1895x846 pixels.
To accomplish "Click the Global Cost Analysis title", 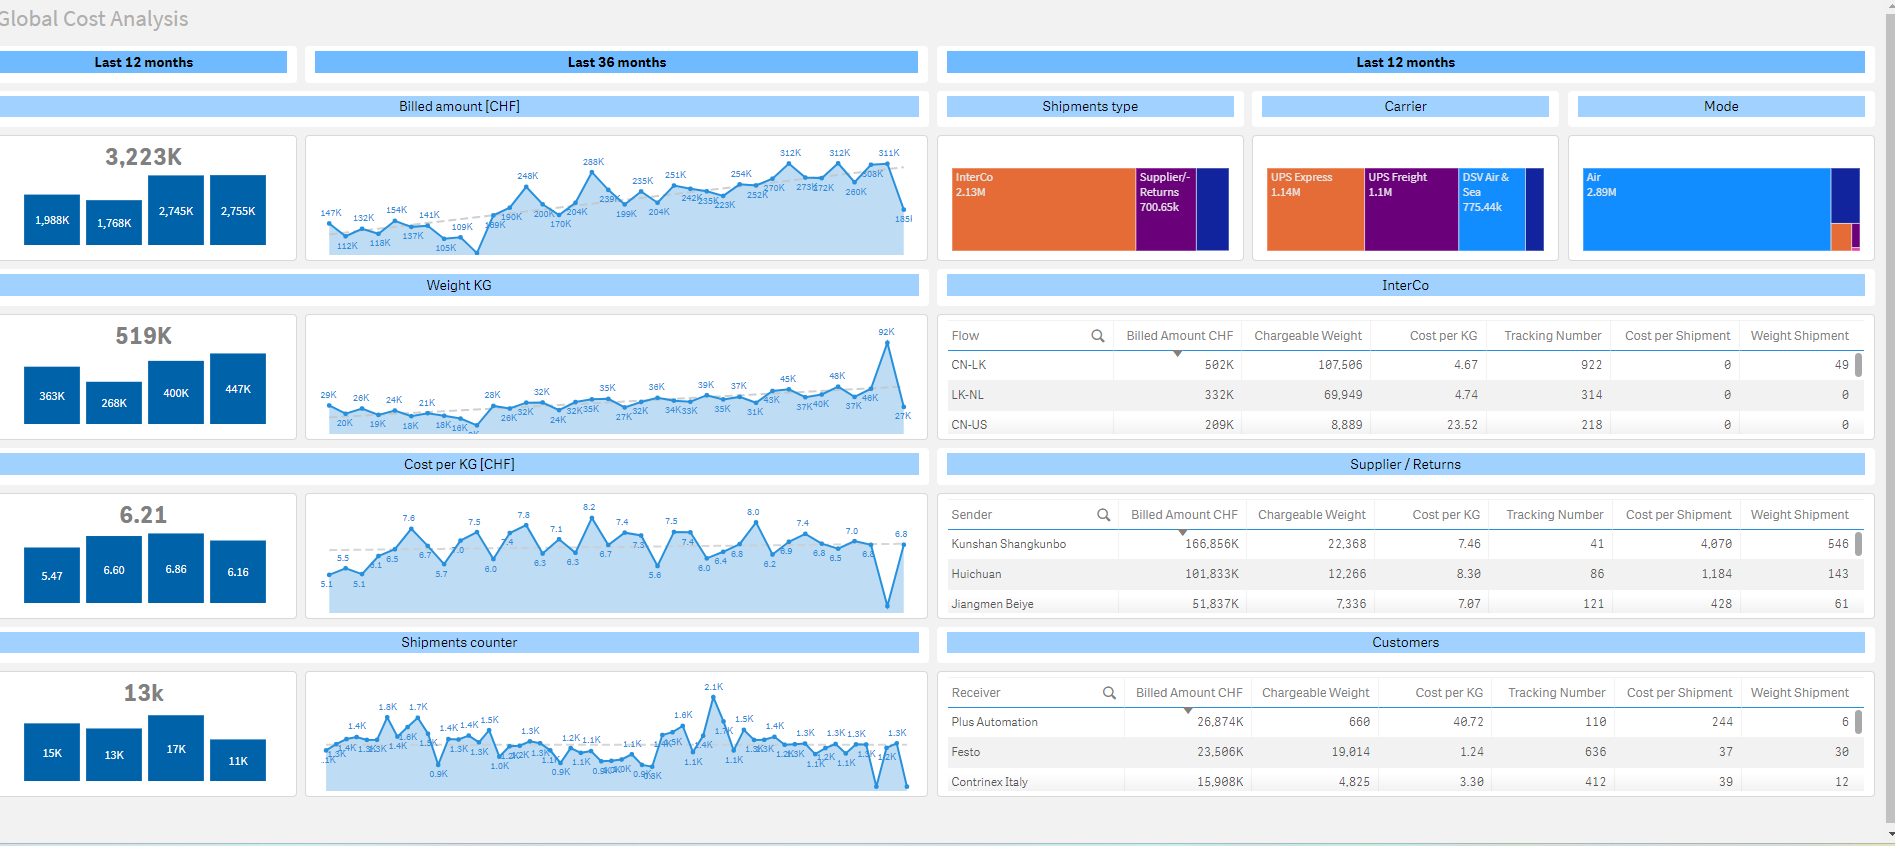I will (94, 19).
